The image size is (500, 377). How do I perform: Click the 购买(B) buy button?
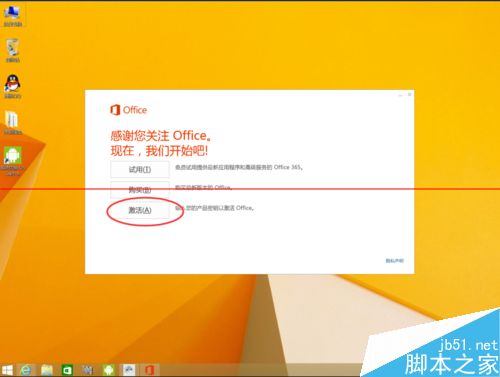click(x=140, y=190)
